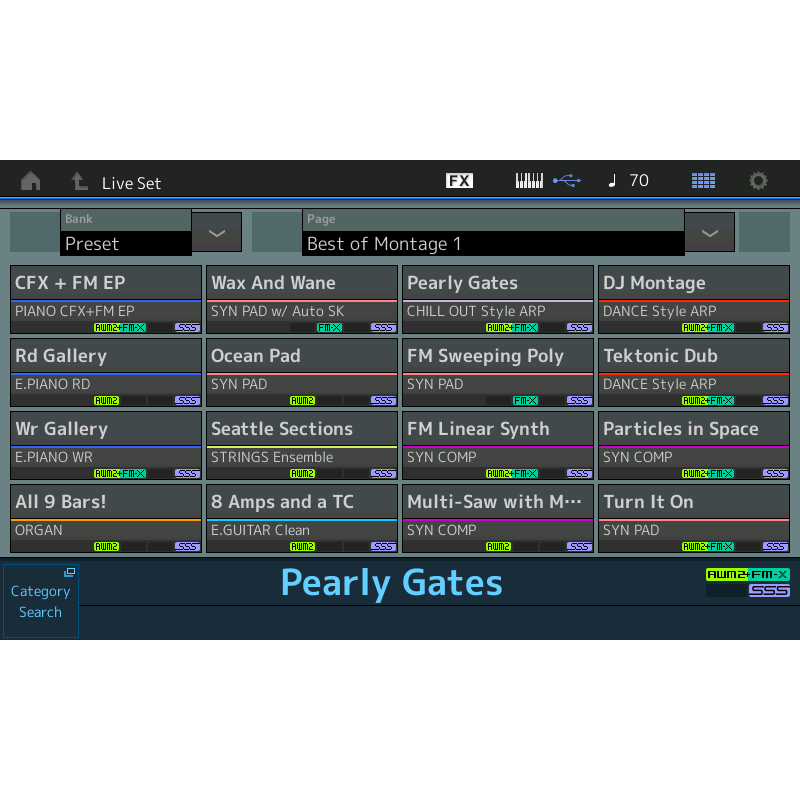Click the Live Set title text

pyautogui.click(x=131, y=183)
